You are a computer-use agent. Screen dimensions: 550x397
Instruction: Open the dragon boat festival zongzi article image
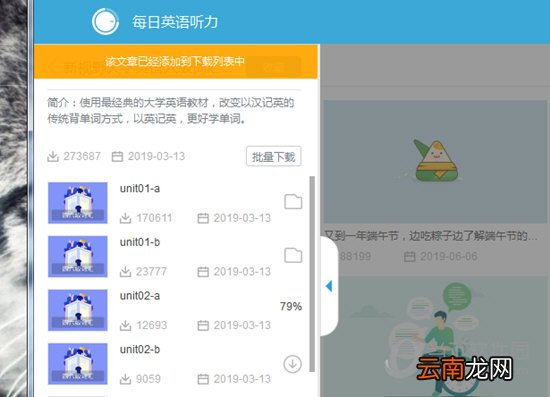coord(435,162)
